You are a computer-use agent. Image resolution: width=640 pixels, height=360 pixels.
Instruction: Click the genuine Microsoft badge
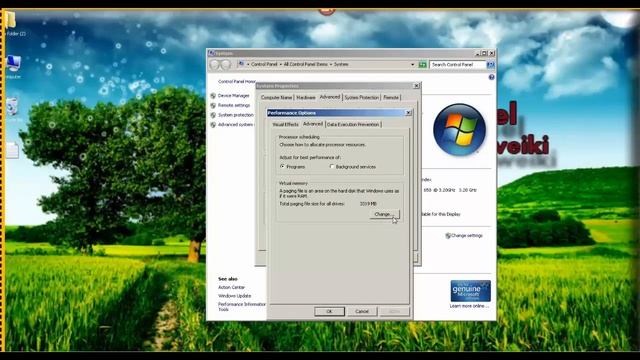(x=471, y=291)
